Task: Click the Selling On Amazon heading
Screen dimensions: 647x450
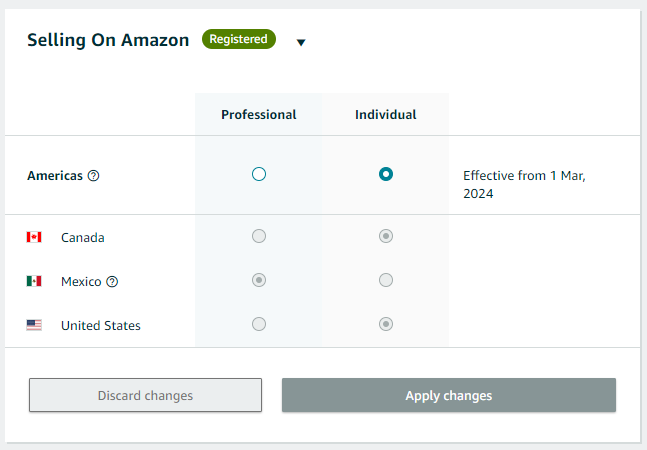Action: pos(108,40)
